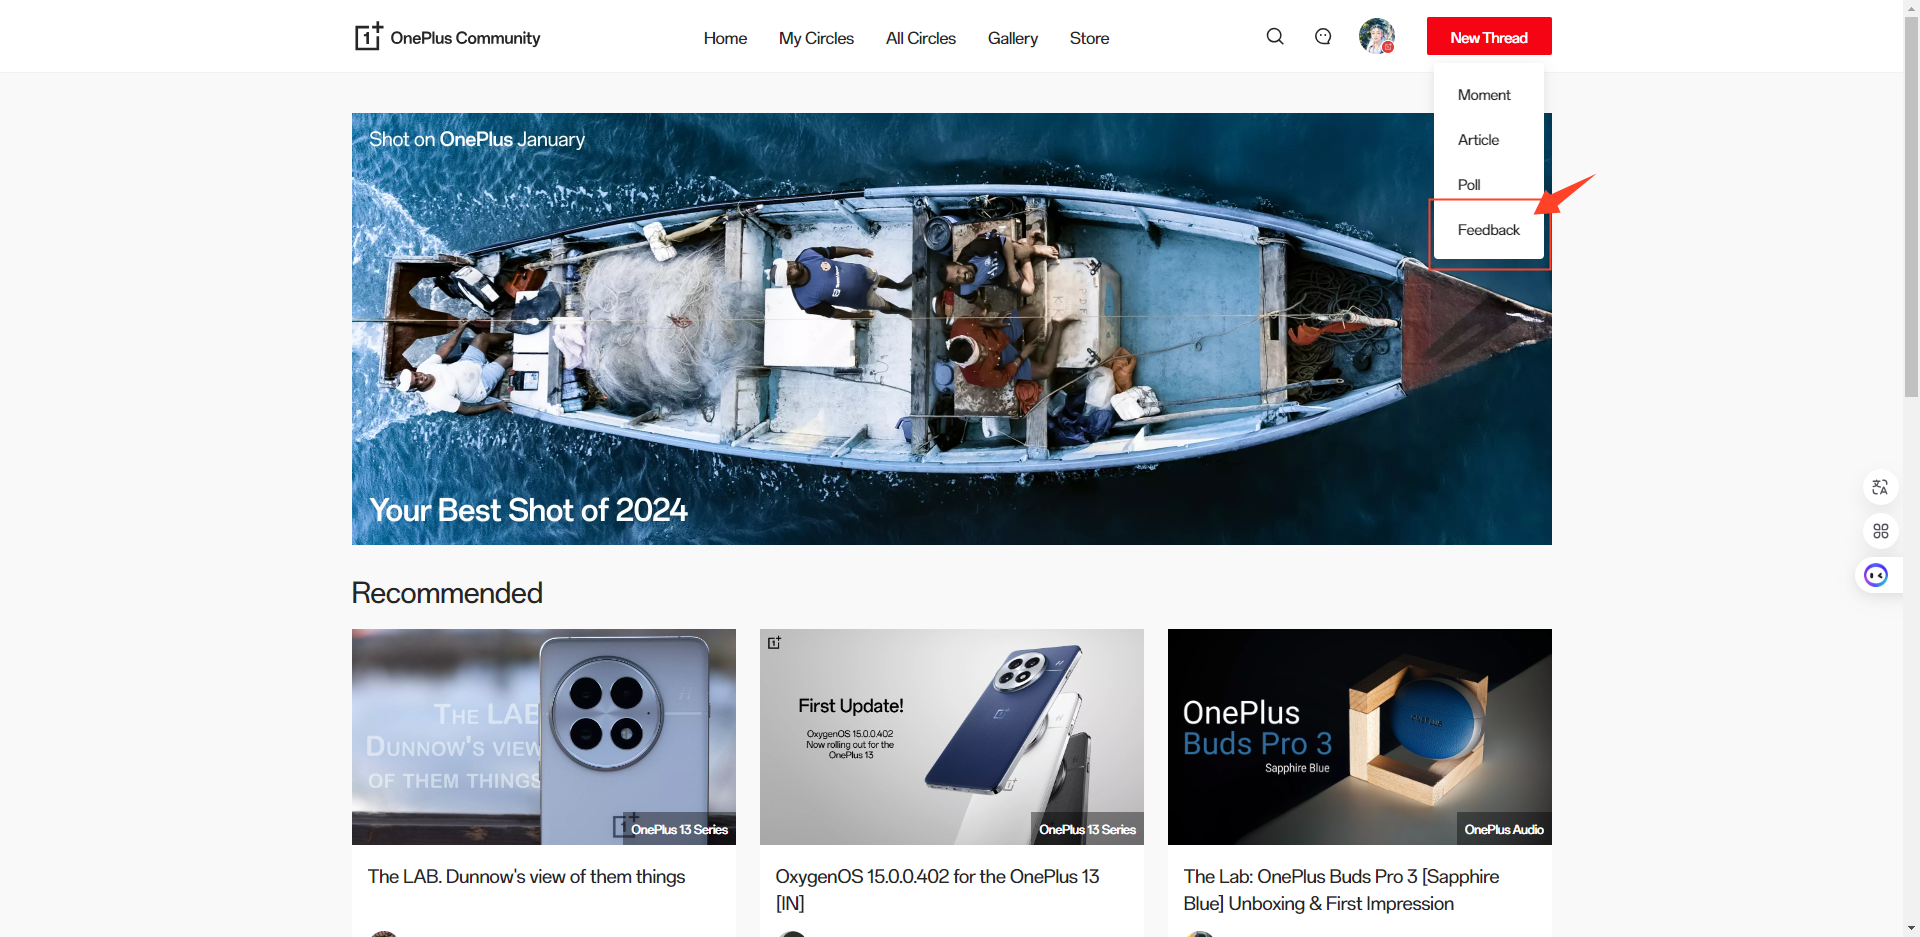This screenshot has width=1920, height=937.
Task: Open the My Circles page
Action: tap(816, 38)
